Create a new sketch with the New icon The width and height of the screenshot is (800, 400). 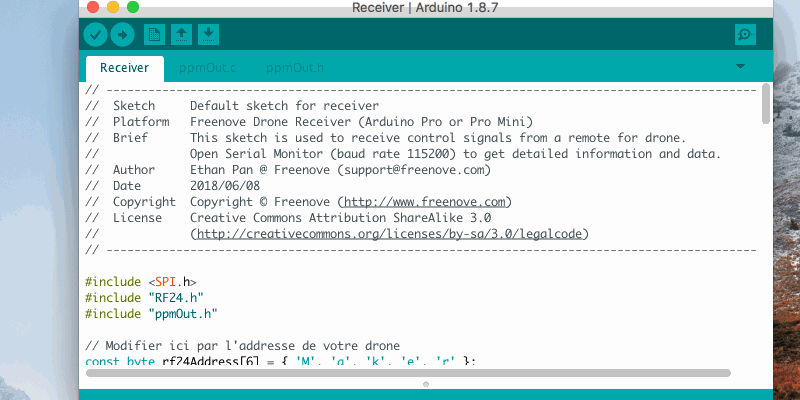point(154,35)
